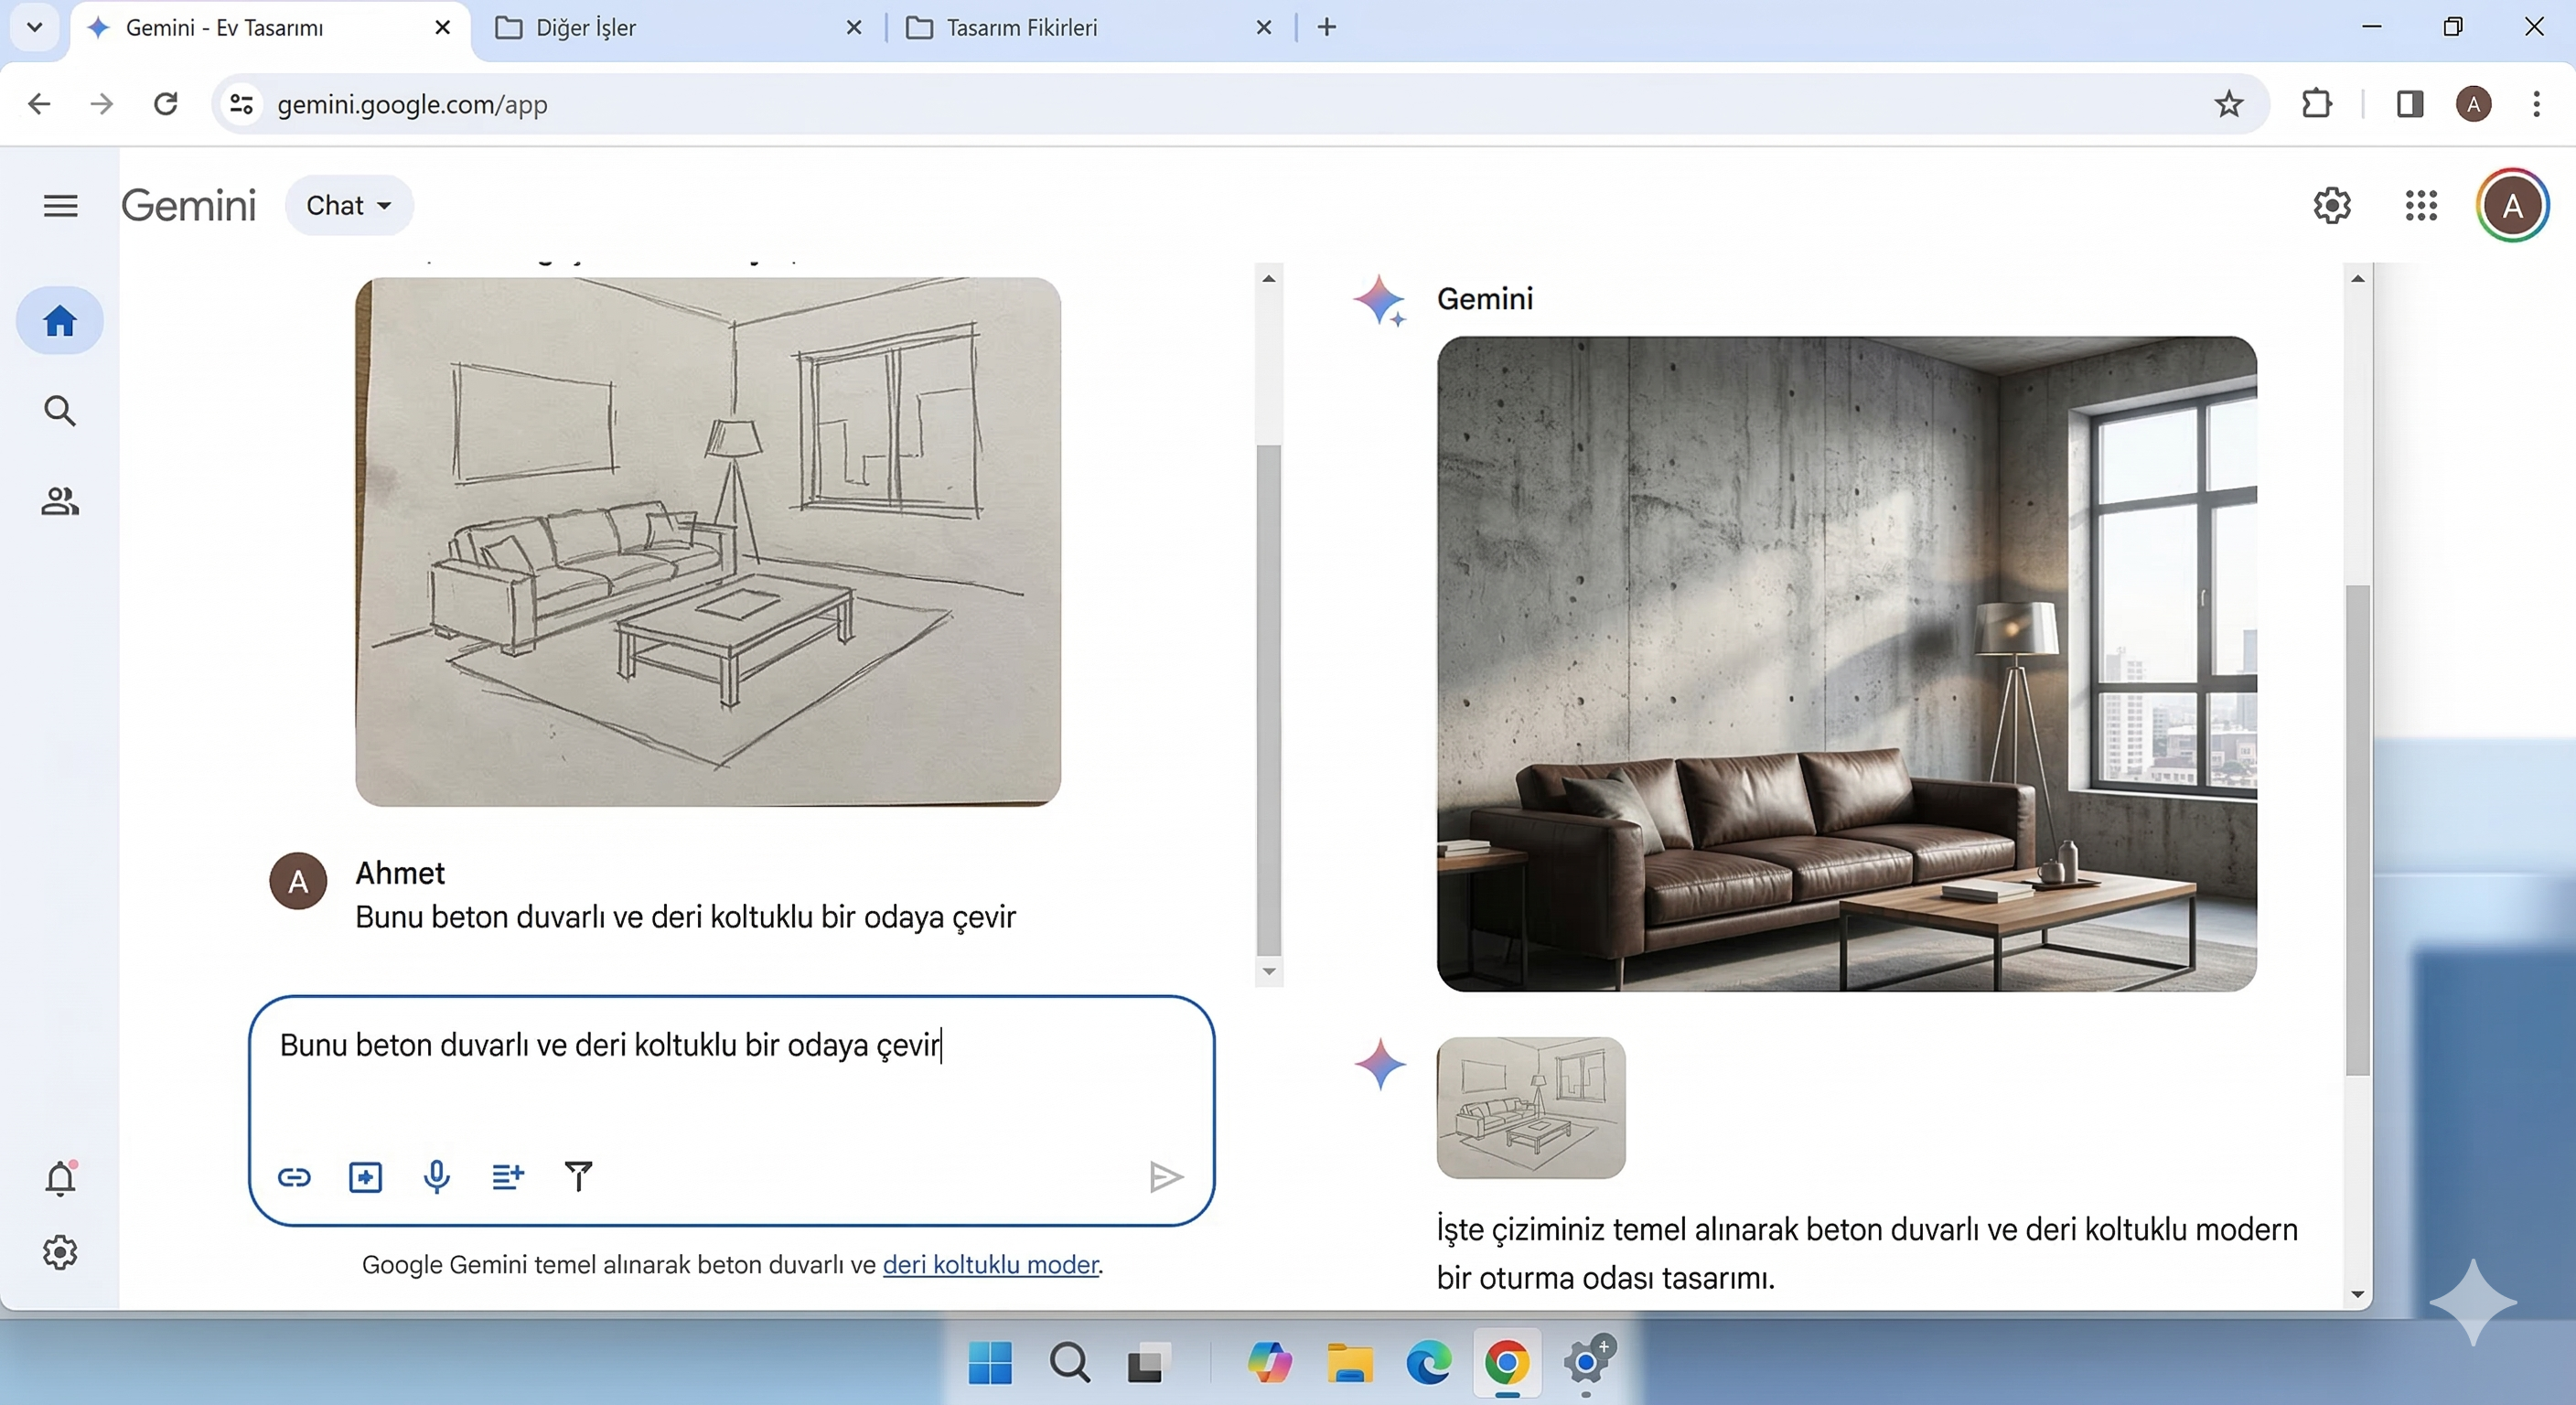Toggle the Chrome side panel

(2410, 104)
